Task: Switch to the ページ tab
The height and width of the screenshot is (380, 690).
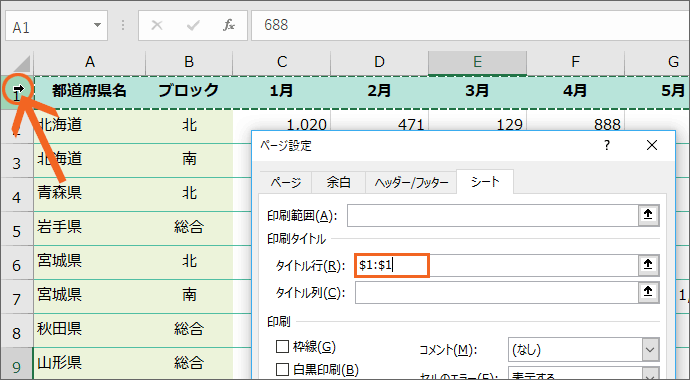Action: pos(286,182)
